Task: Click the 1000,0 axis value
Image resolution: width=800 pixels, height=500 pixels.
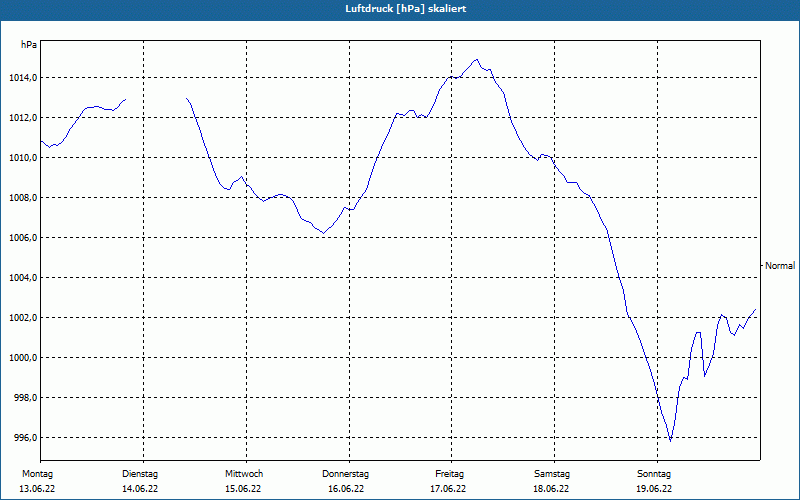Action: pos(23,358)
